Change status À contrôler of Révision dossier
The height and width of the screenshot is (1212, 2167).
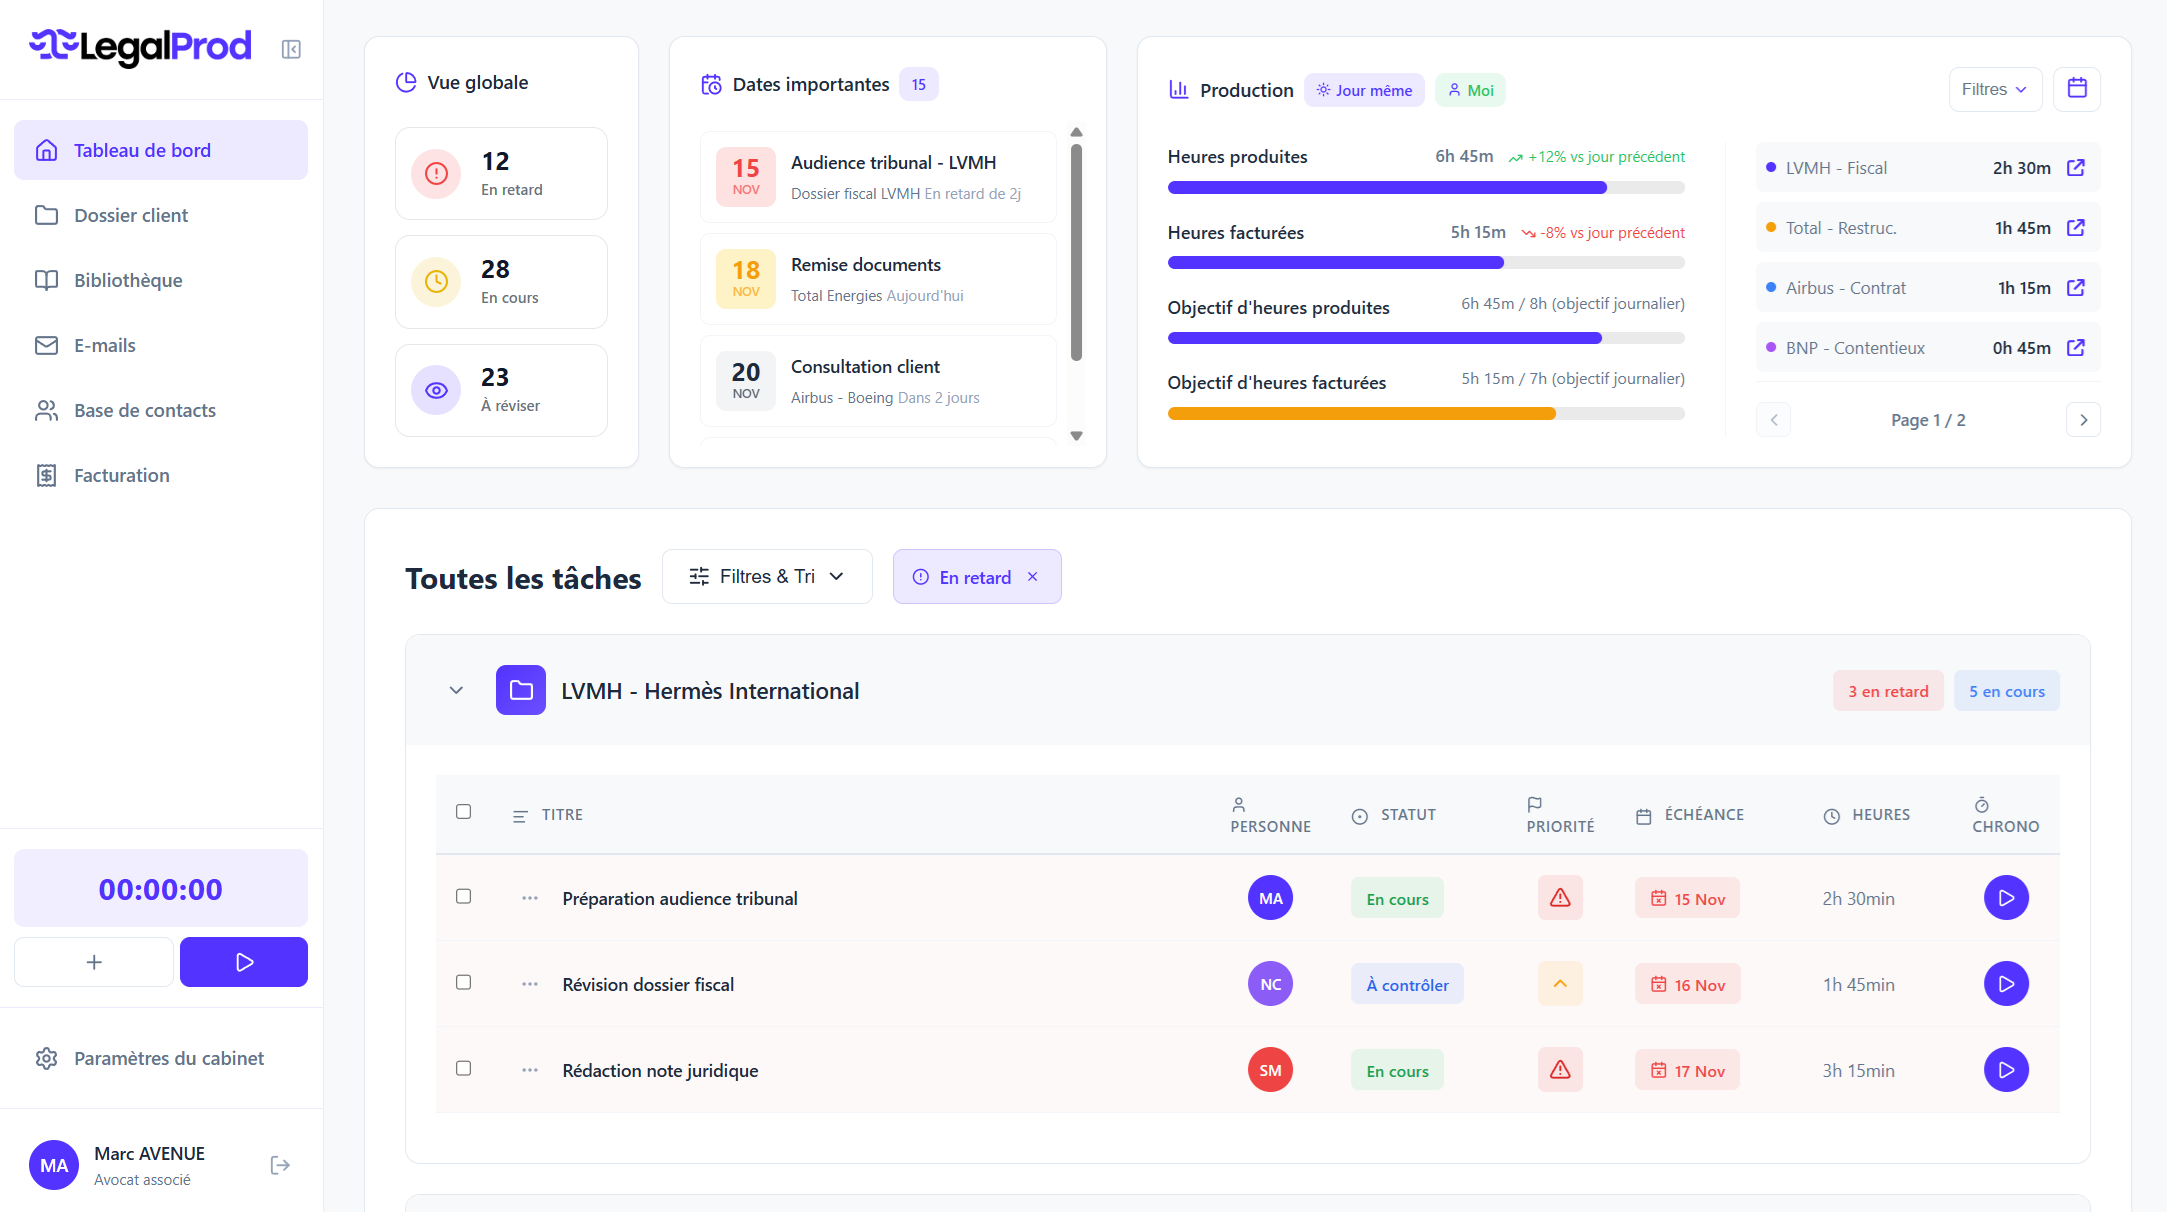(1407, 984)
